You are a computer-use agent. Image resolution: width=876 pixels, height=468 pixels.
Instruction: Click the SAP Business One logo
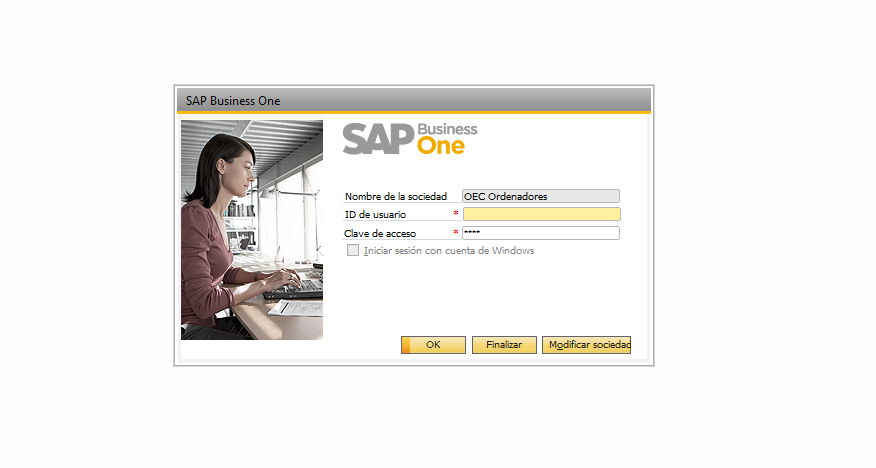click(x=410, y=139)
